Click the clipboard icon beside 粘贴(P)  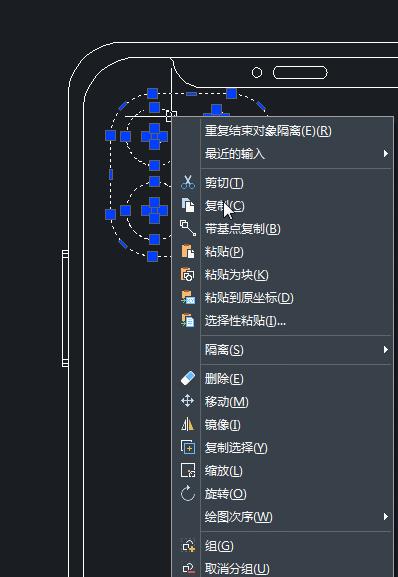(x=188, y=251)
